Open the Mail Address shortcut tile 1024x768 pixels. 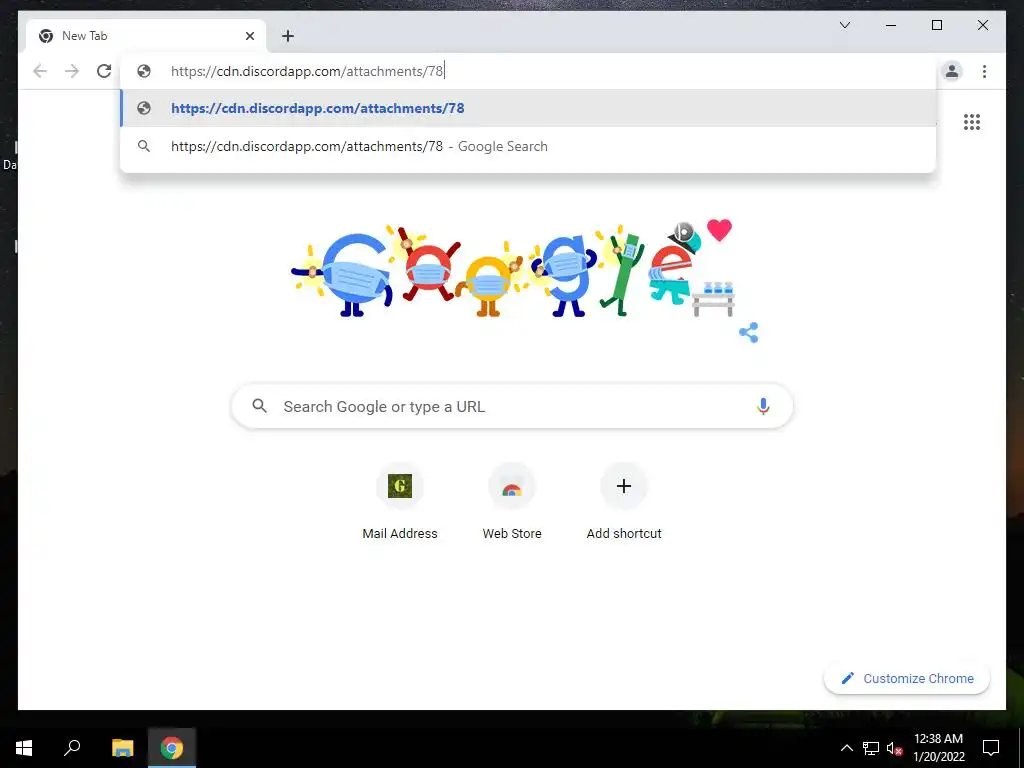pos(400,502)
